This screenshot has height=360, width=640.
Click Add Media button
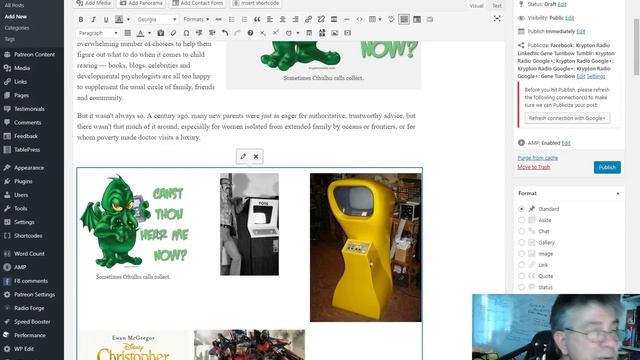point(93,3)
